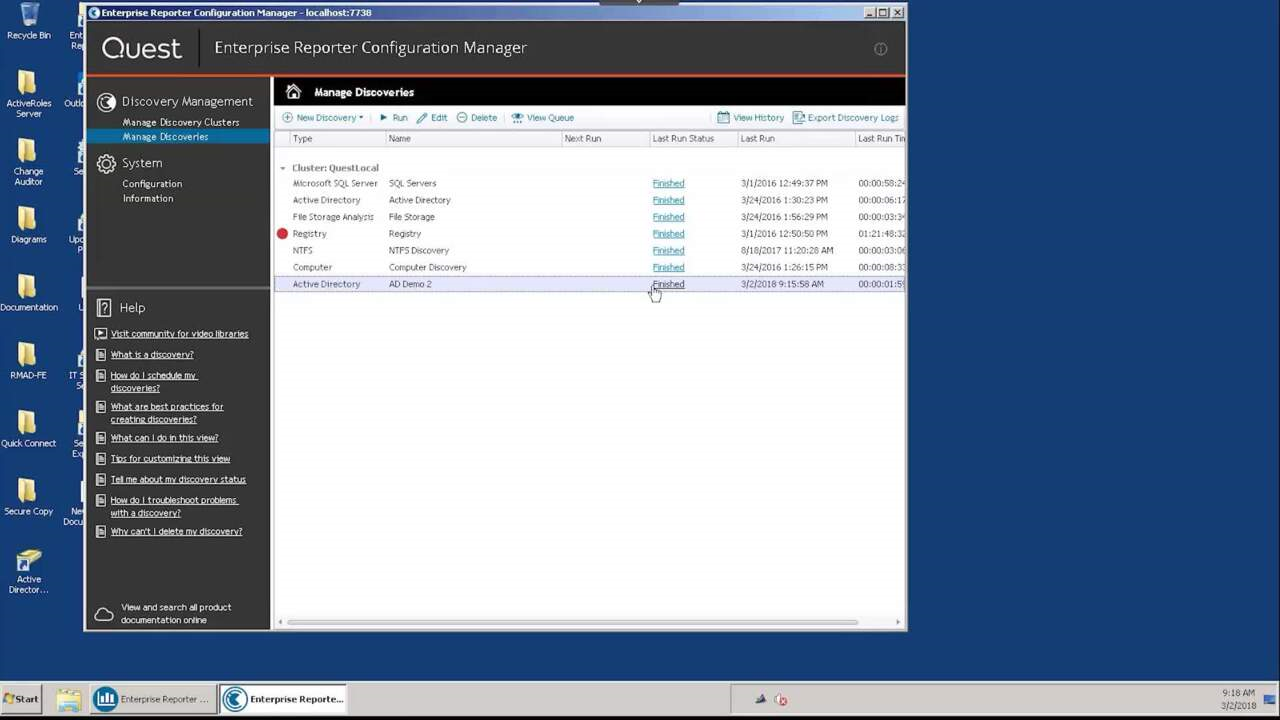Open Configuration under System

tap(152, 184)
